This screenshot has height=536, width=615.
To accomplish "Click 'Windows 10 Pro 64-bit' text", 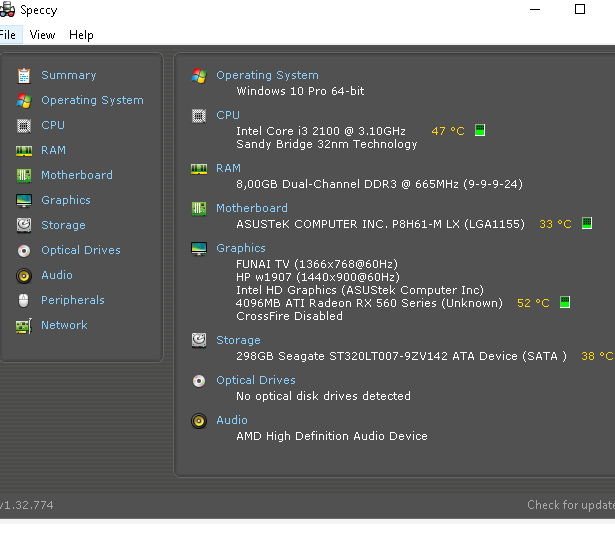I will [300, 91].
